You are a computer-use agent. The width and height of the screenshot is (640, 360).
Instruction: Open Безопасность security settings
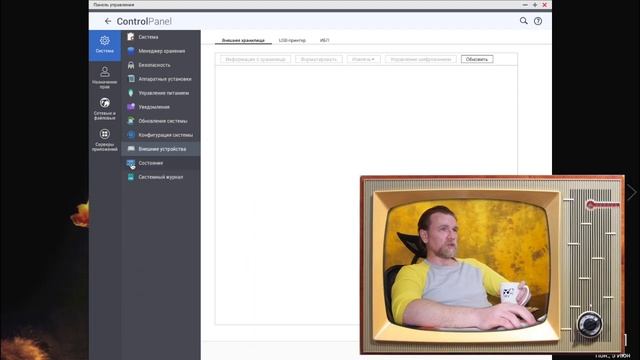click(161, 65)
